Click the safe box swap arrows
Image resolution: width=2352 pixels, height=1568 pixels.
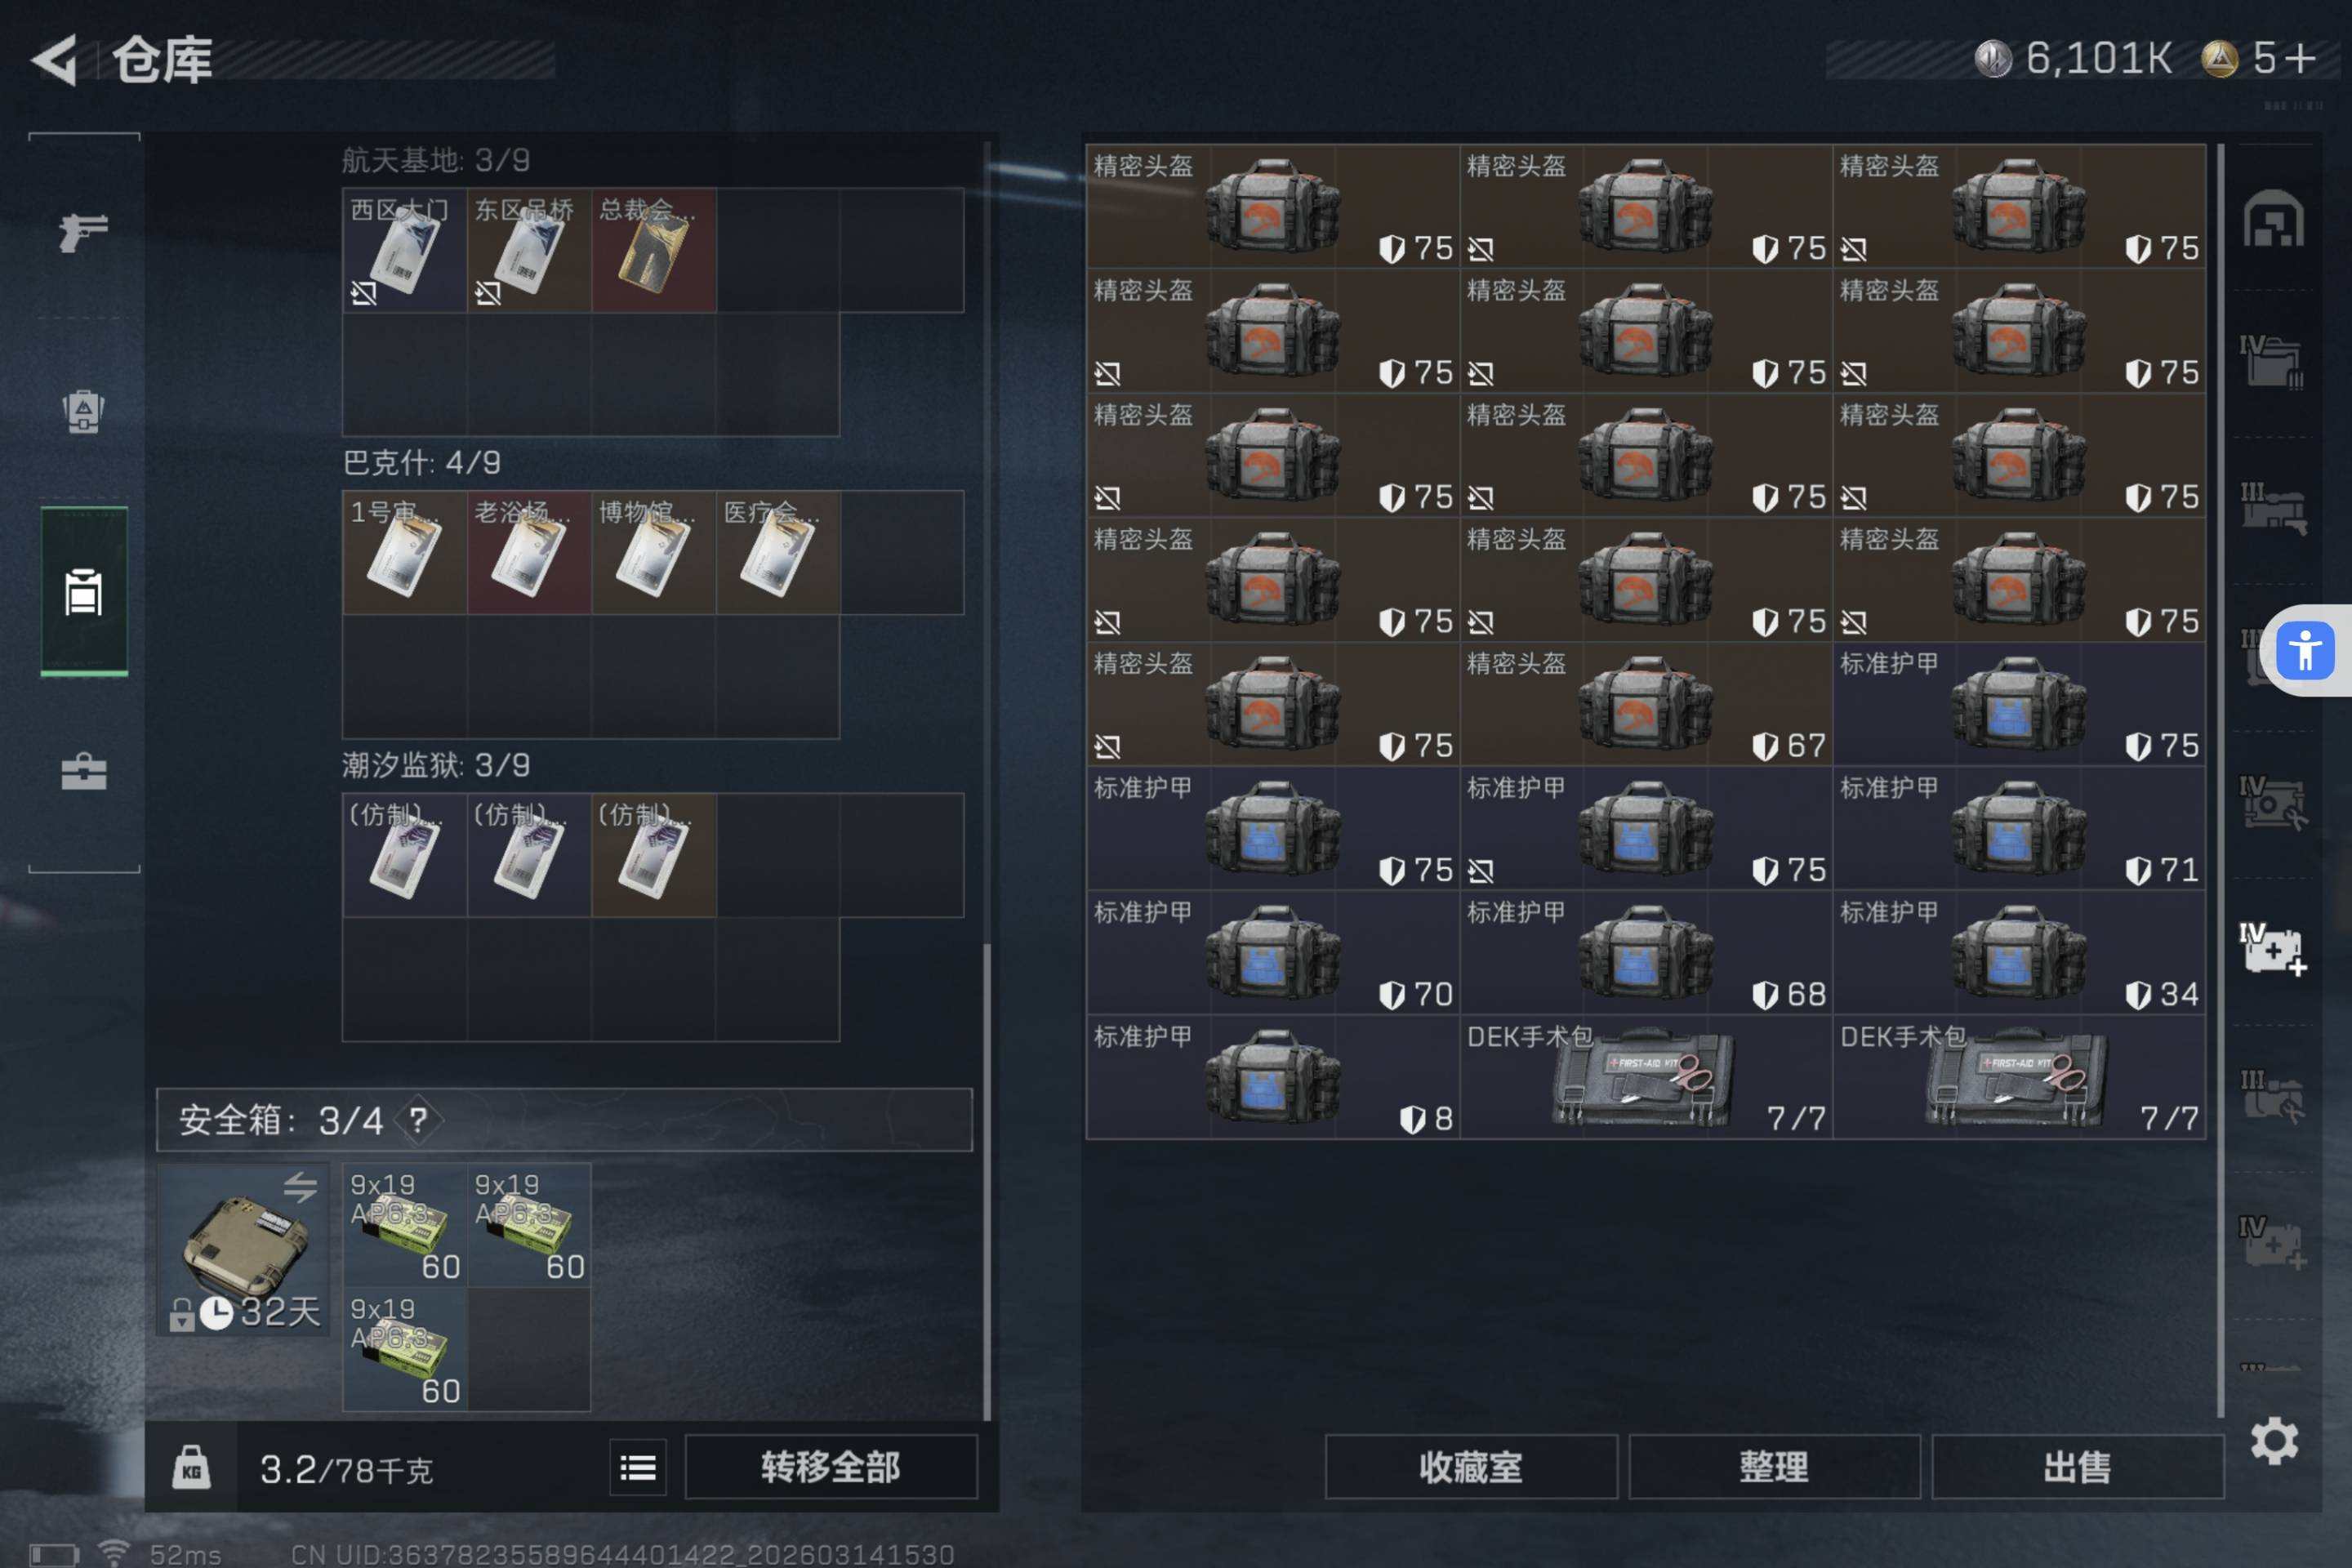pyautogui.click(x=300, y=1187)
